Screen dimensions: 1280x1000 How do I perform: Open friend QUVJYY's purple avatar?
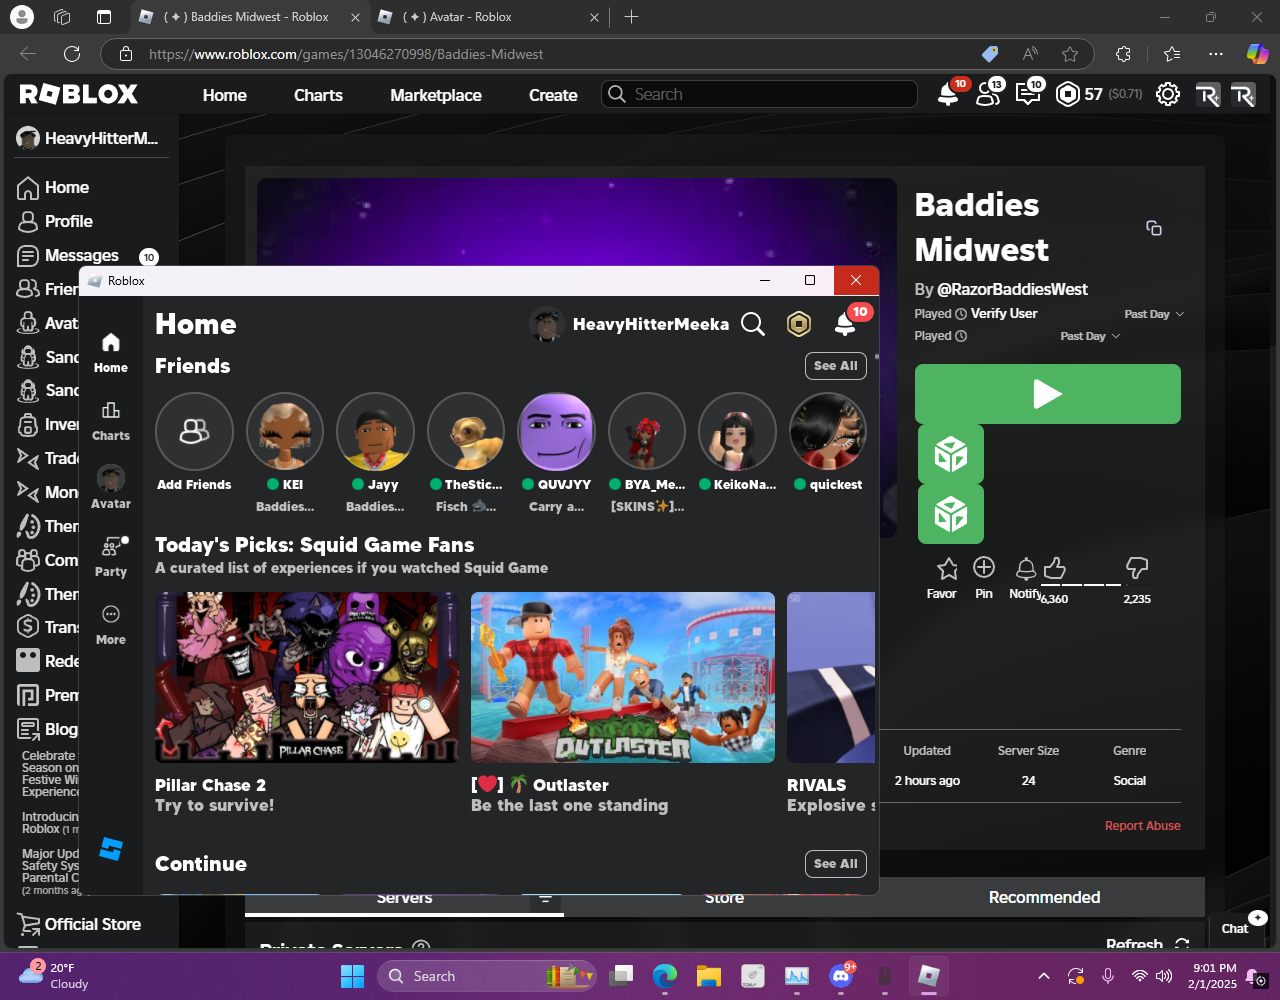[556, 431]
